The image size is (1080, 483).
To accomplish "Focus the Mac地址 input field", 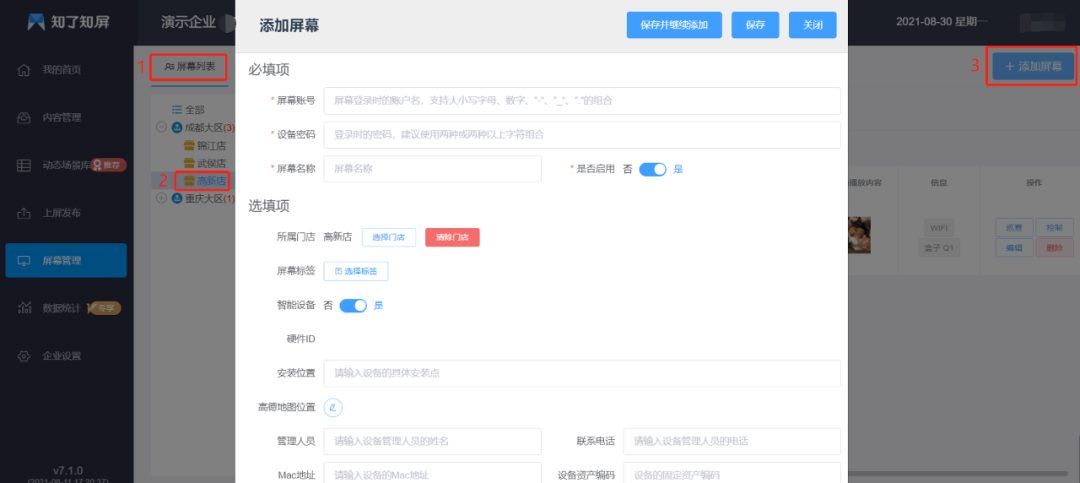I will [433, 473].
